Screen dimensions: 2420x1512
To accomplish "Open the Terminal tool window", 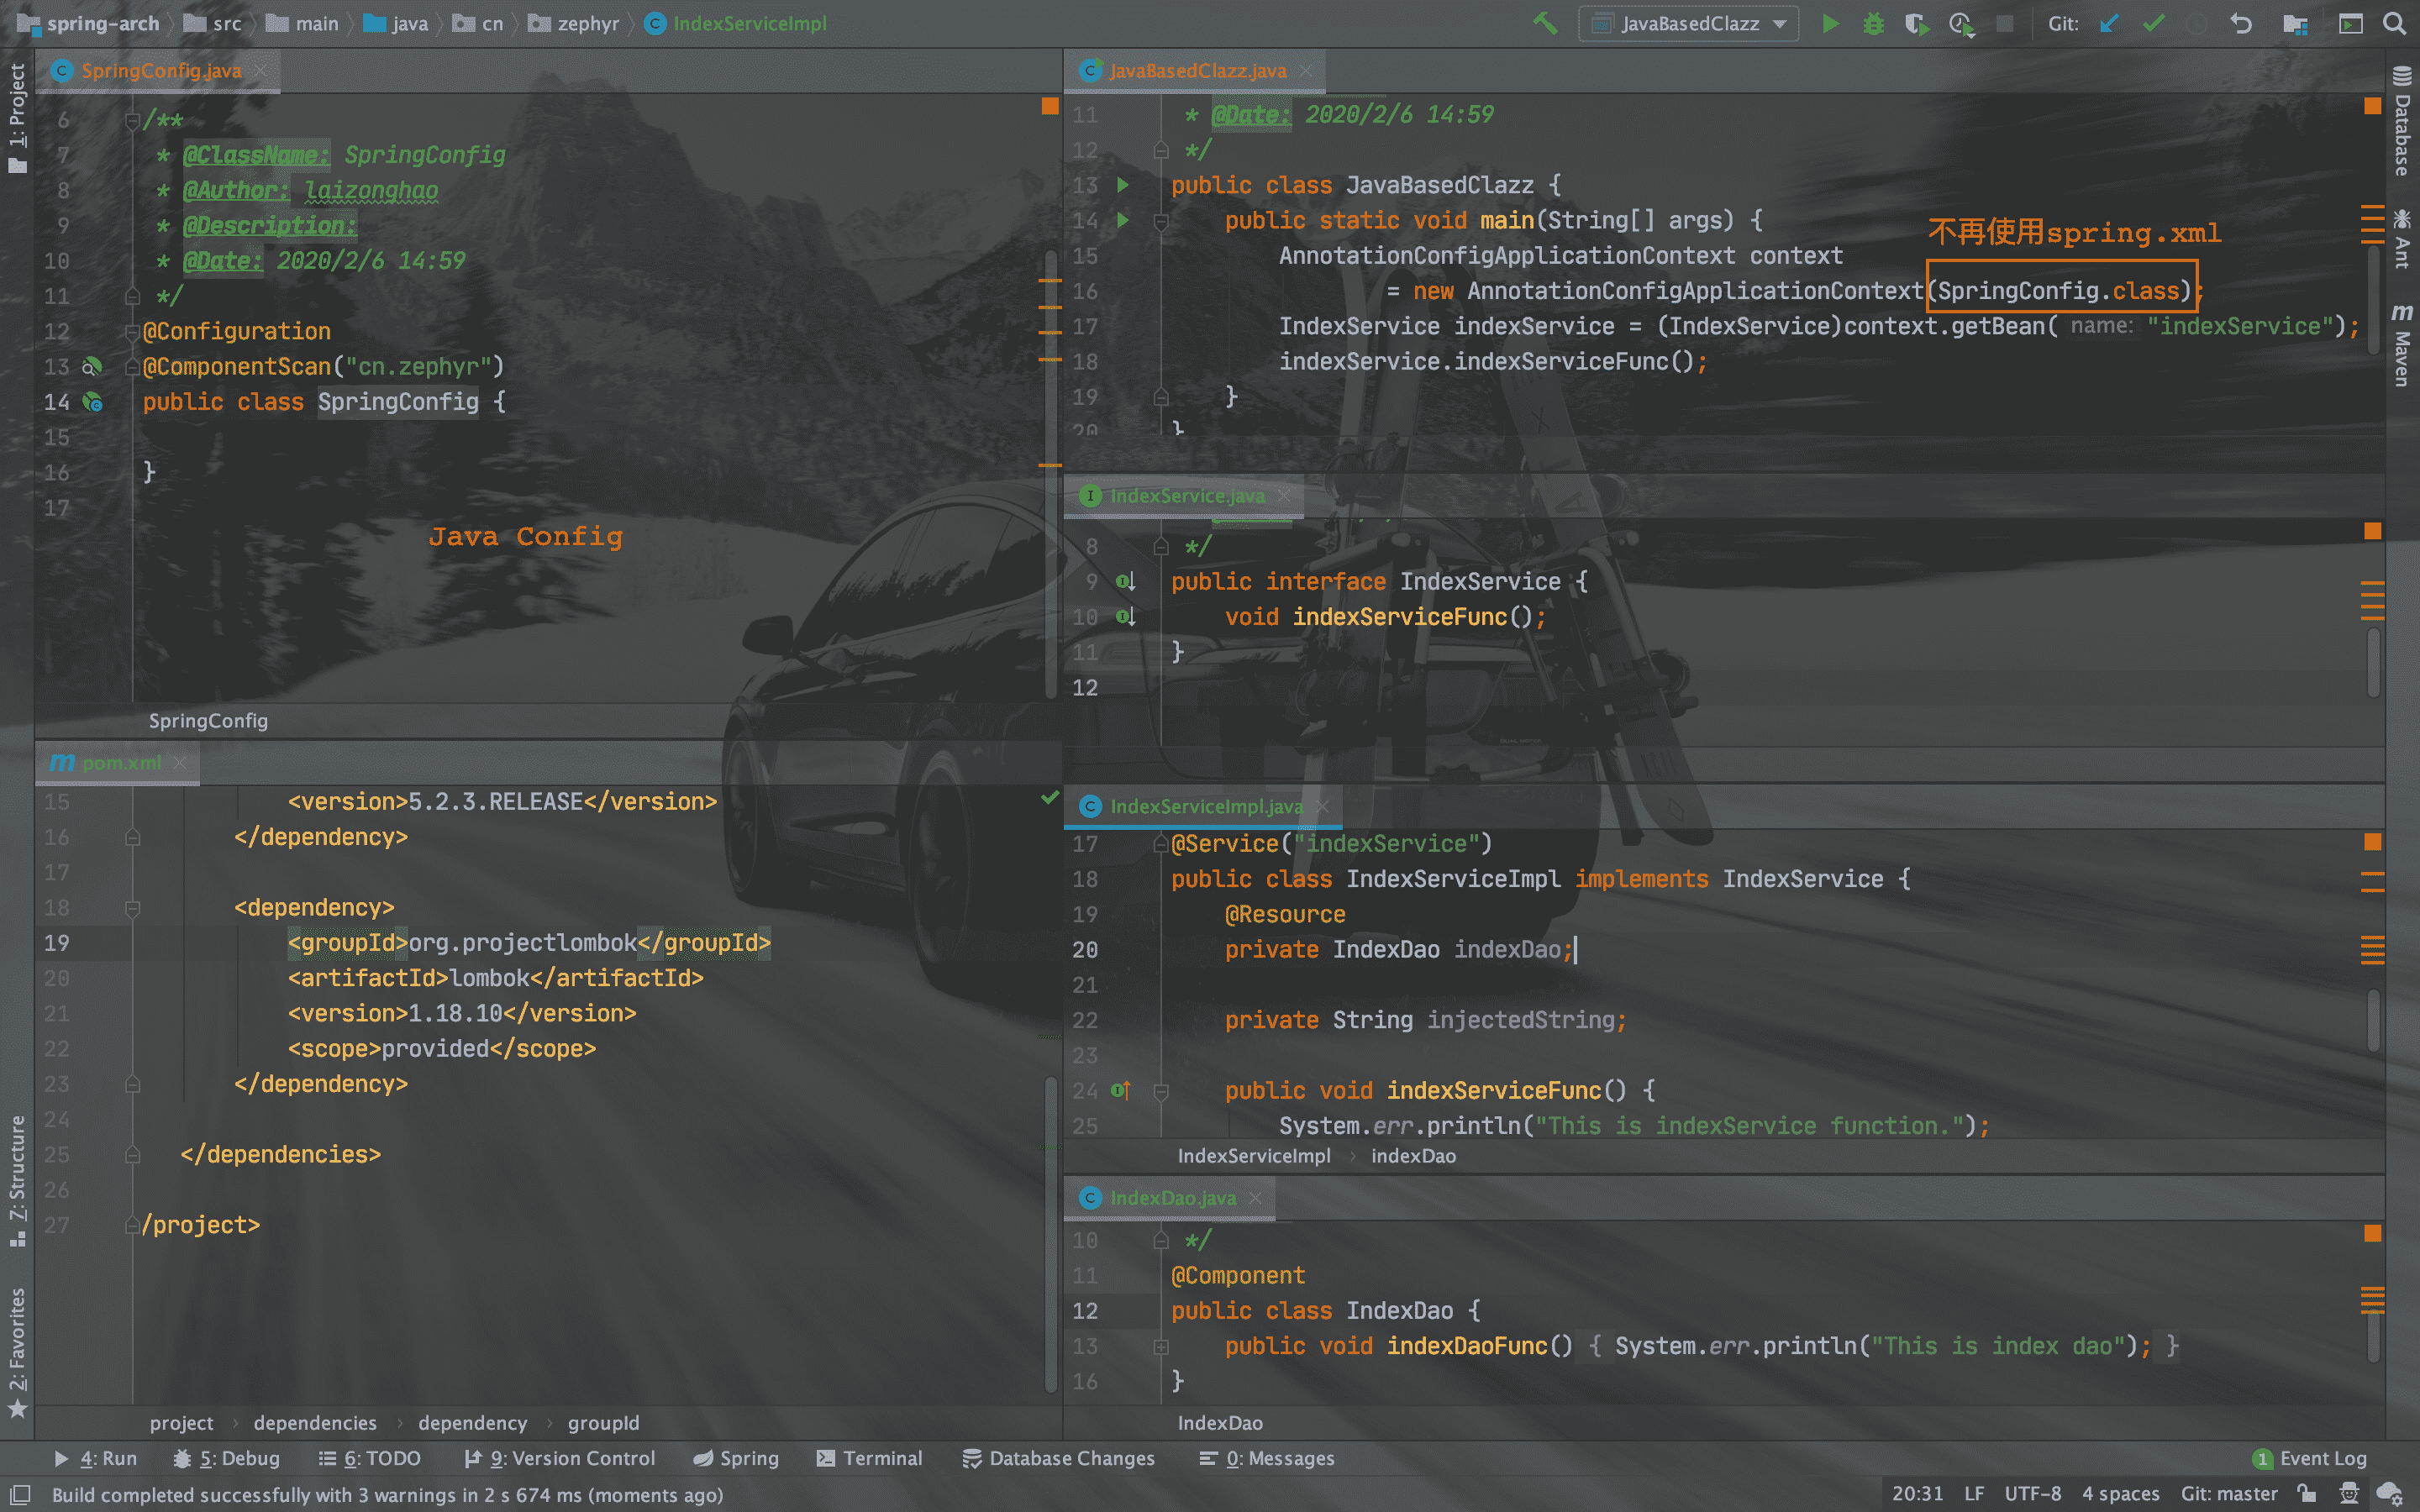I will [x=869, y=1458].
